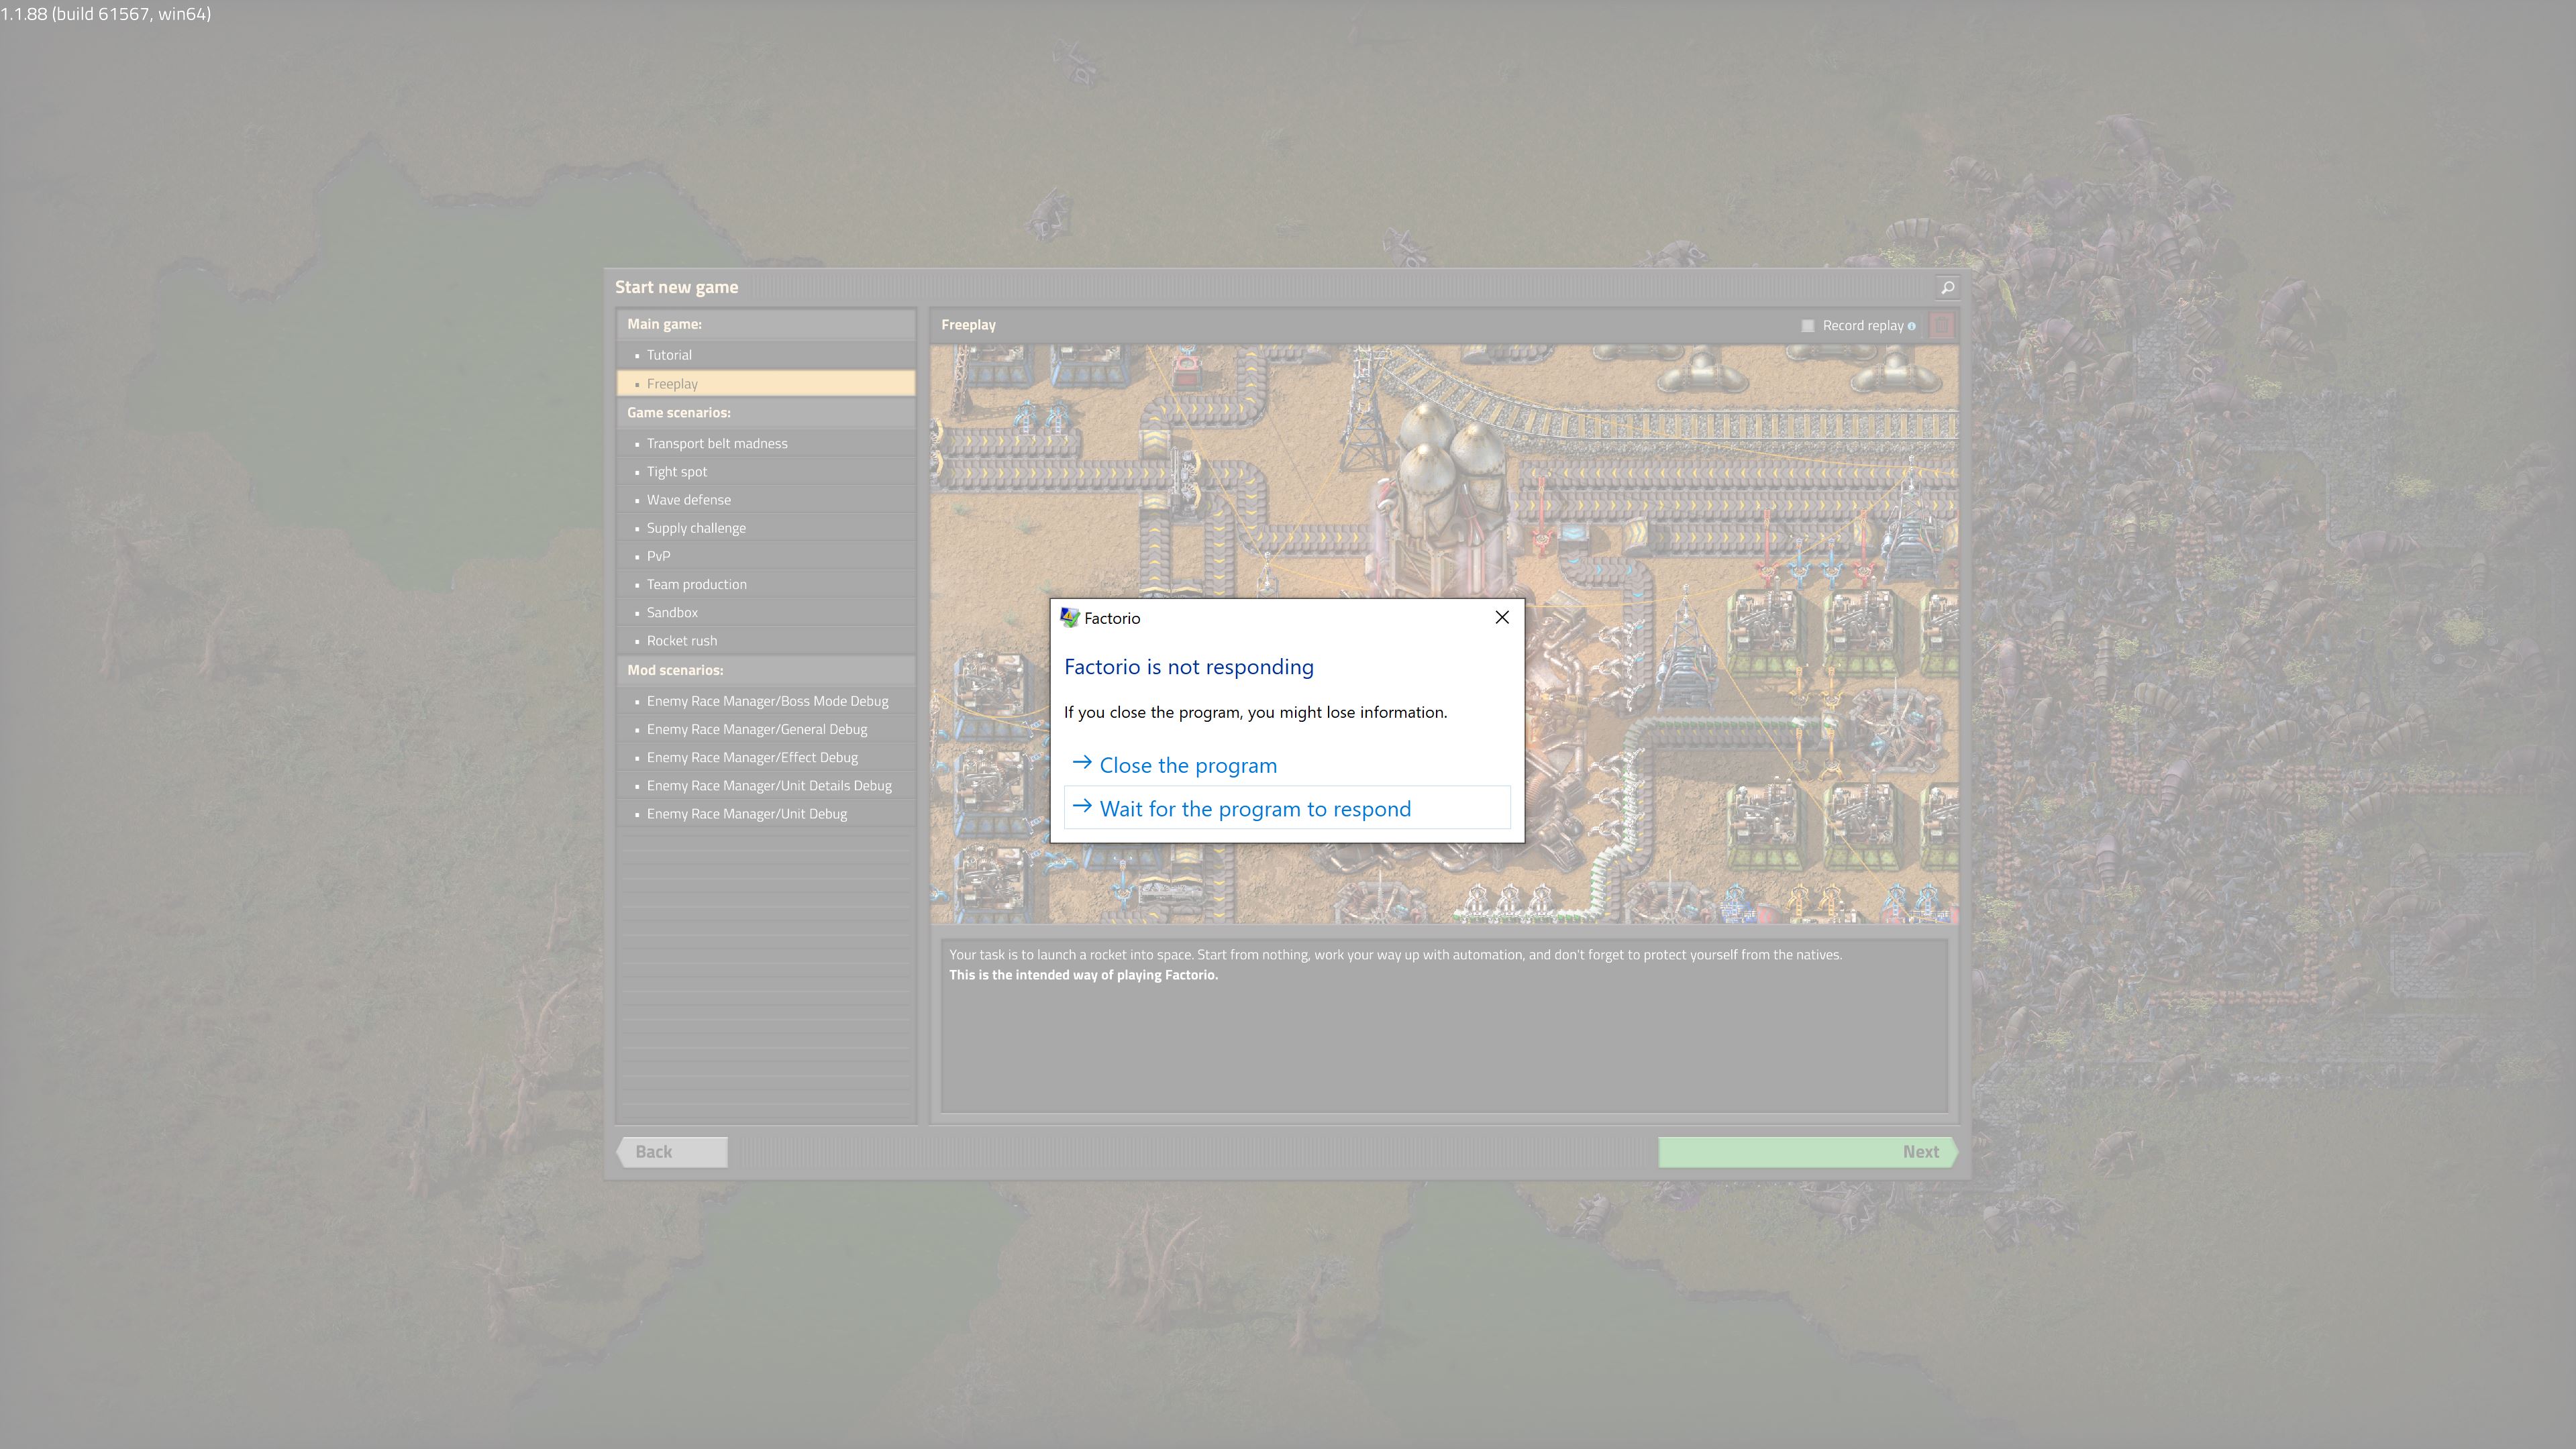This screenshot has height=1449, width=2576.
Task: Select Enemy Race Manager/General Debug
Action: (x=766, y=730)
